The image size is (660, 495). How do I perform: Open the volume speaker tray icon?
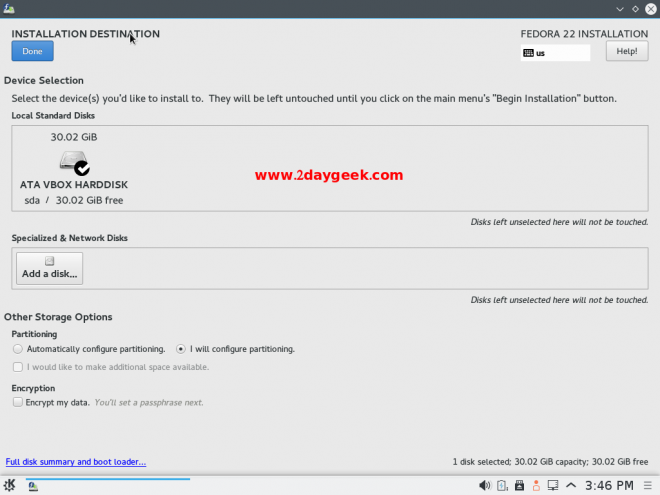484,485
